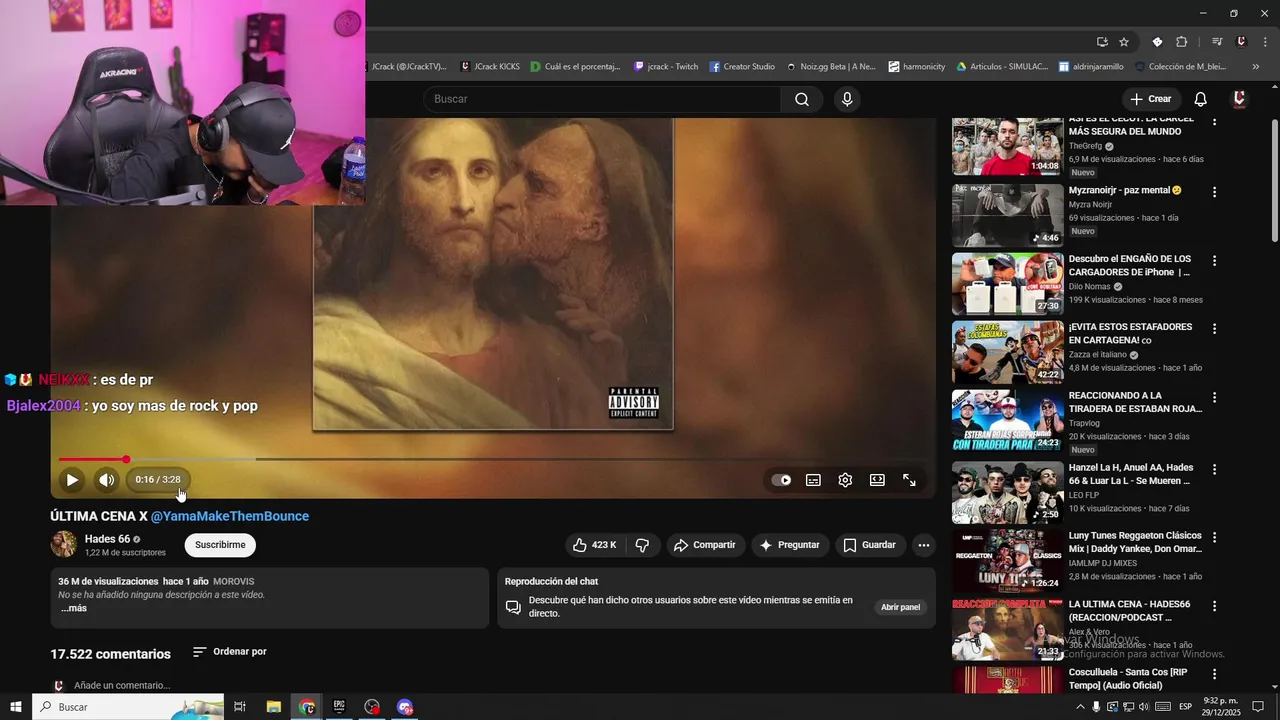Save video with the Guardar button
This screenshot has height=720, width=1280.
869,545
